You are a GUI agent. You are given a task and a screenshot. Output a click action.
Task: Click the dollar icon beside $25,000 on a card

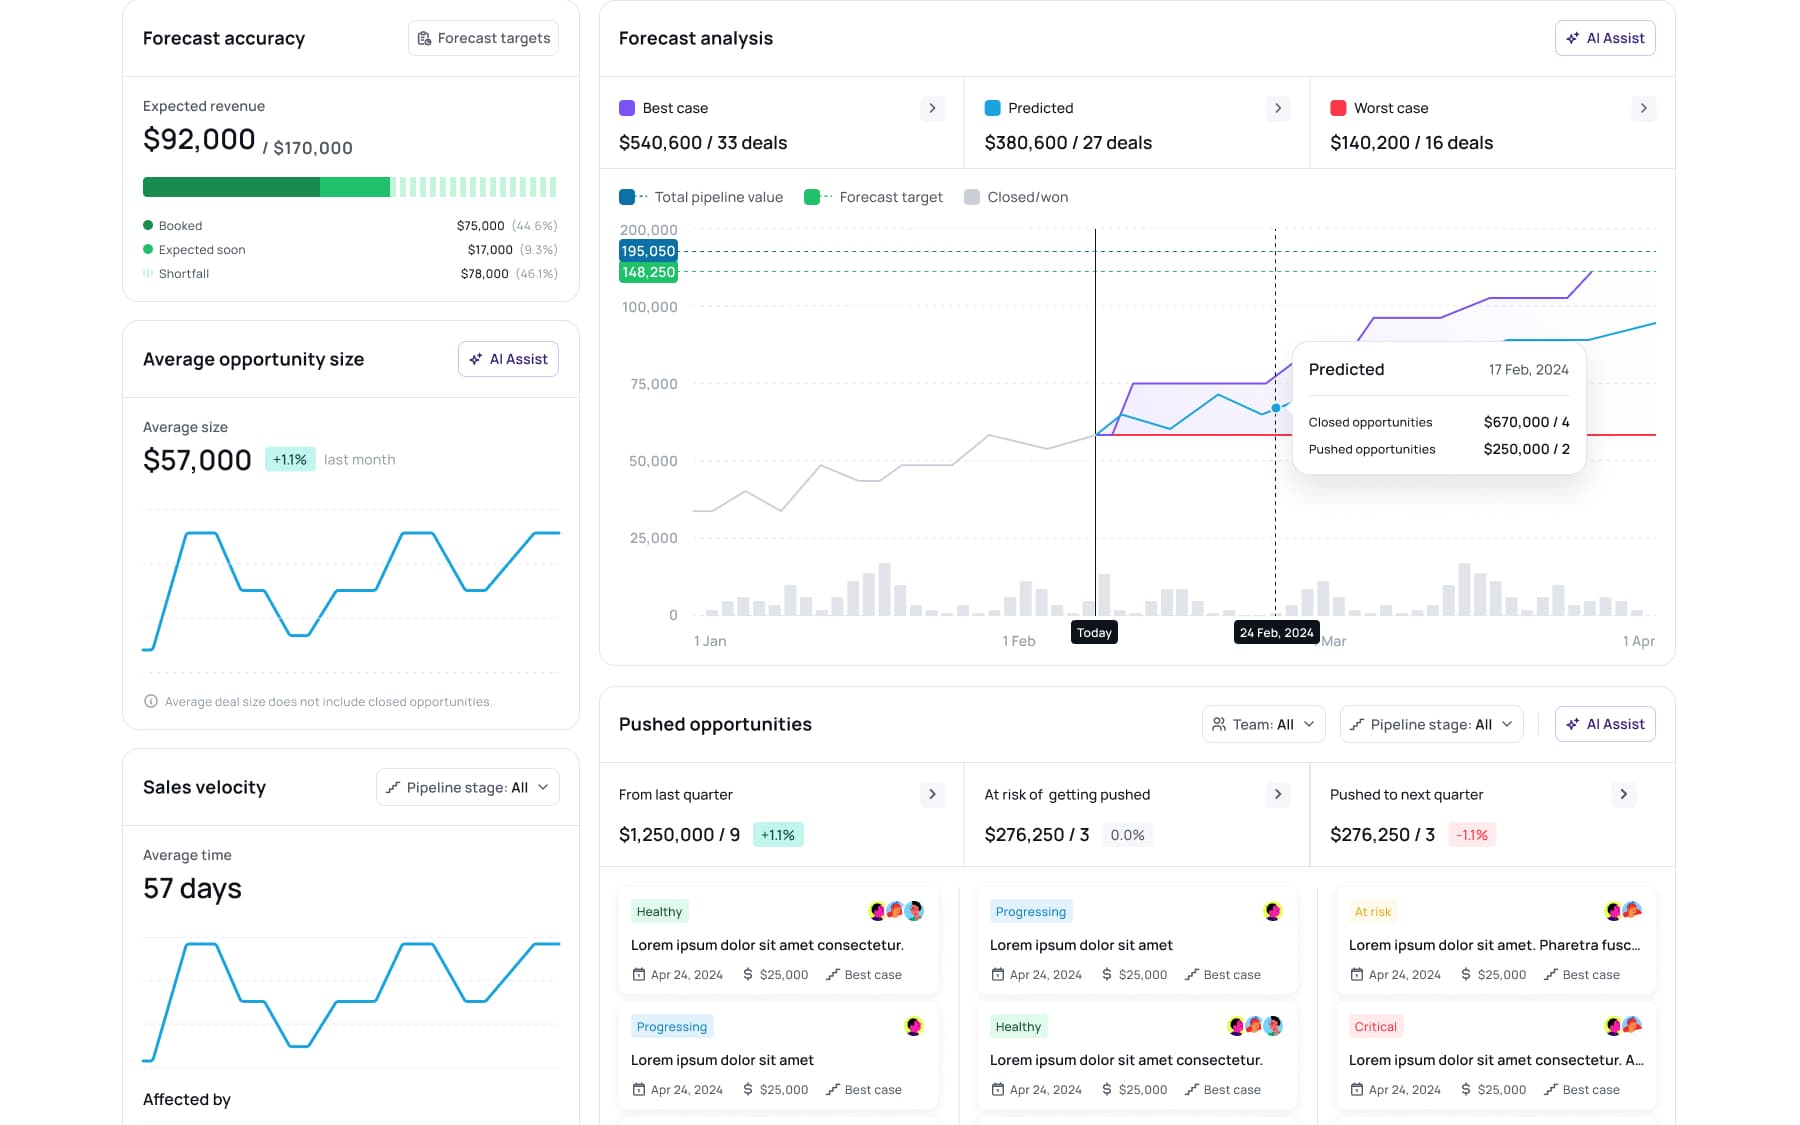pyautogui.click(x=746, y=974)
